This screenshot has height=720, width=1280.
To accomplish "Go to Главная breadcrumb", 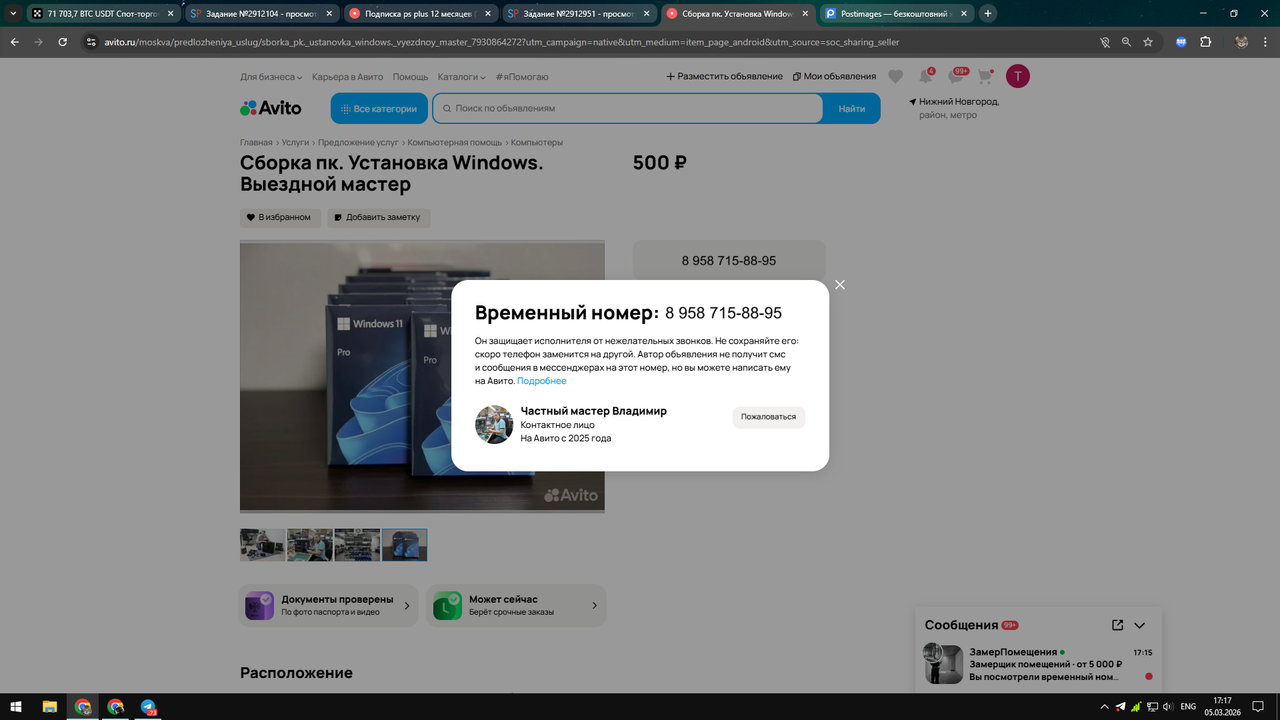I will (x=256, y=143).
